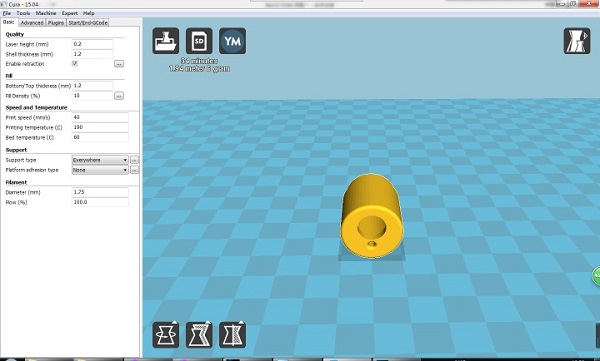Open the Expert menu
This screenshot has width=600, height=361.
pyautogui.click(x=70, y=13)
